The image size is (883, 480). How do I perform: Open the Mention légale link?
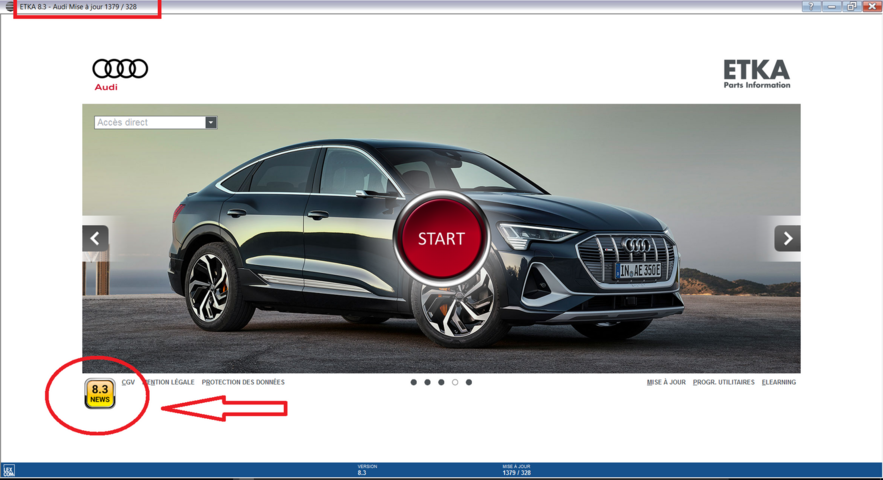(x=169, y=382)
